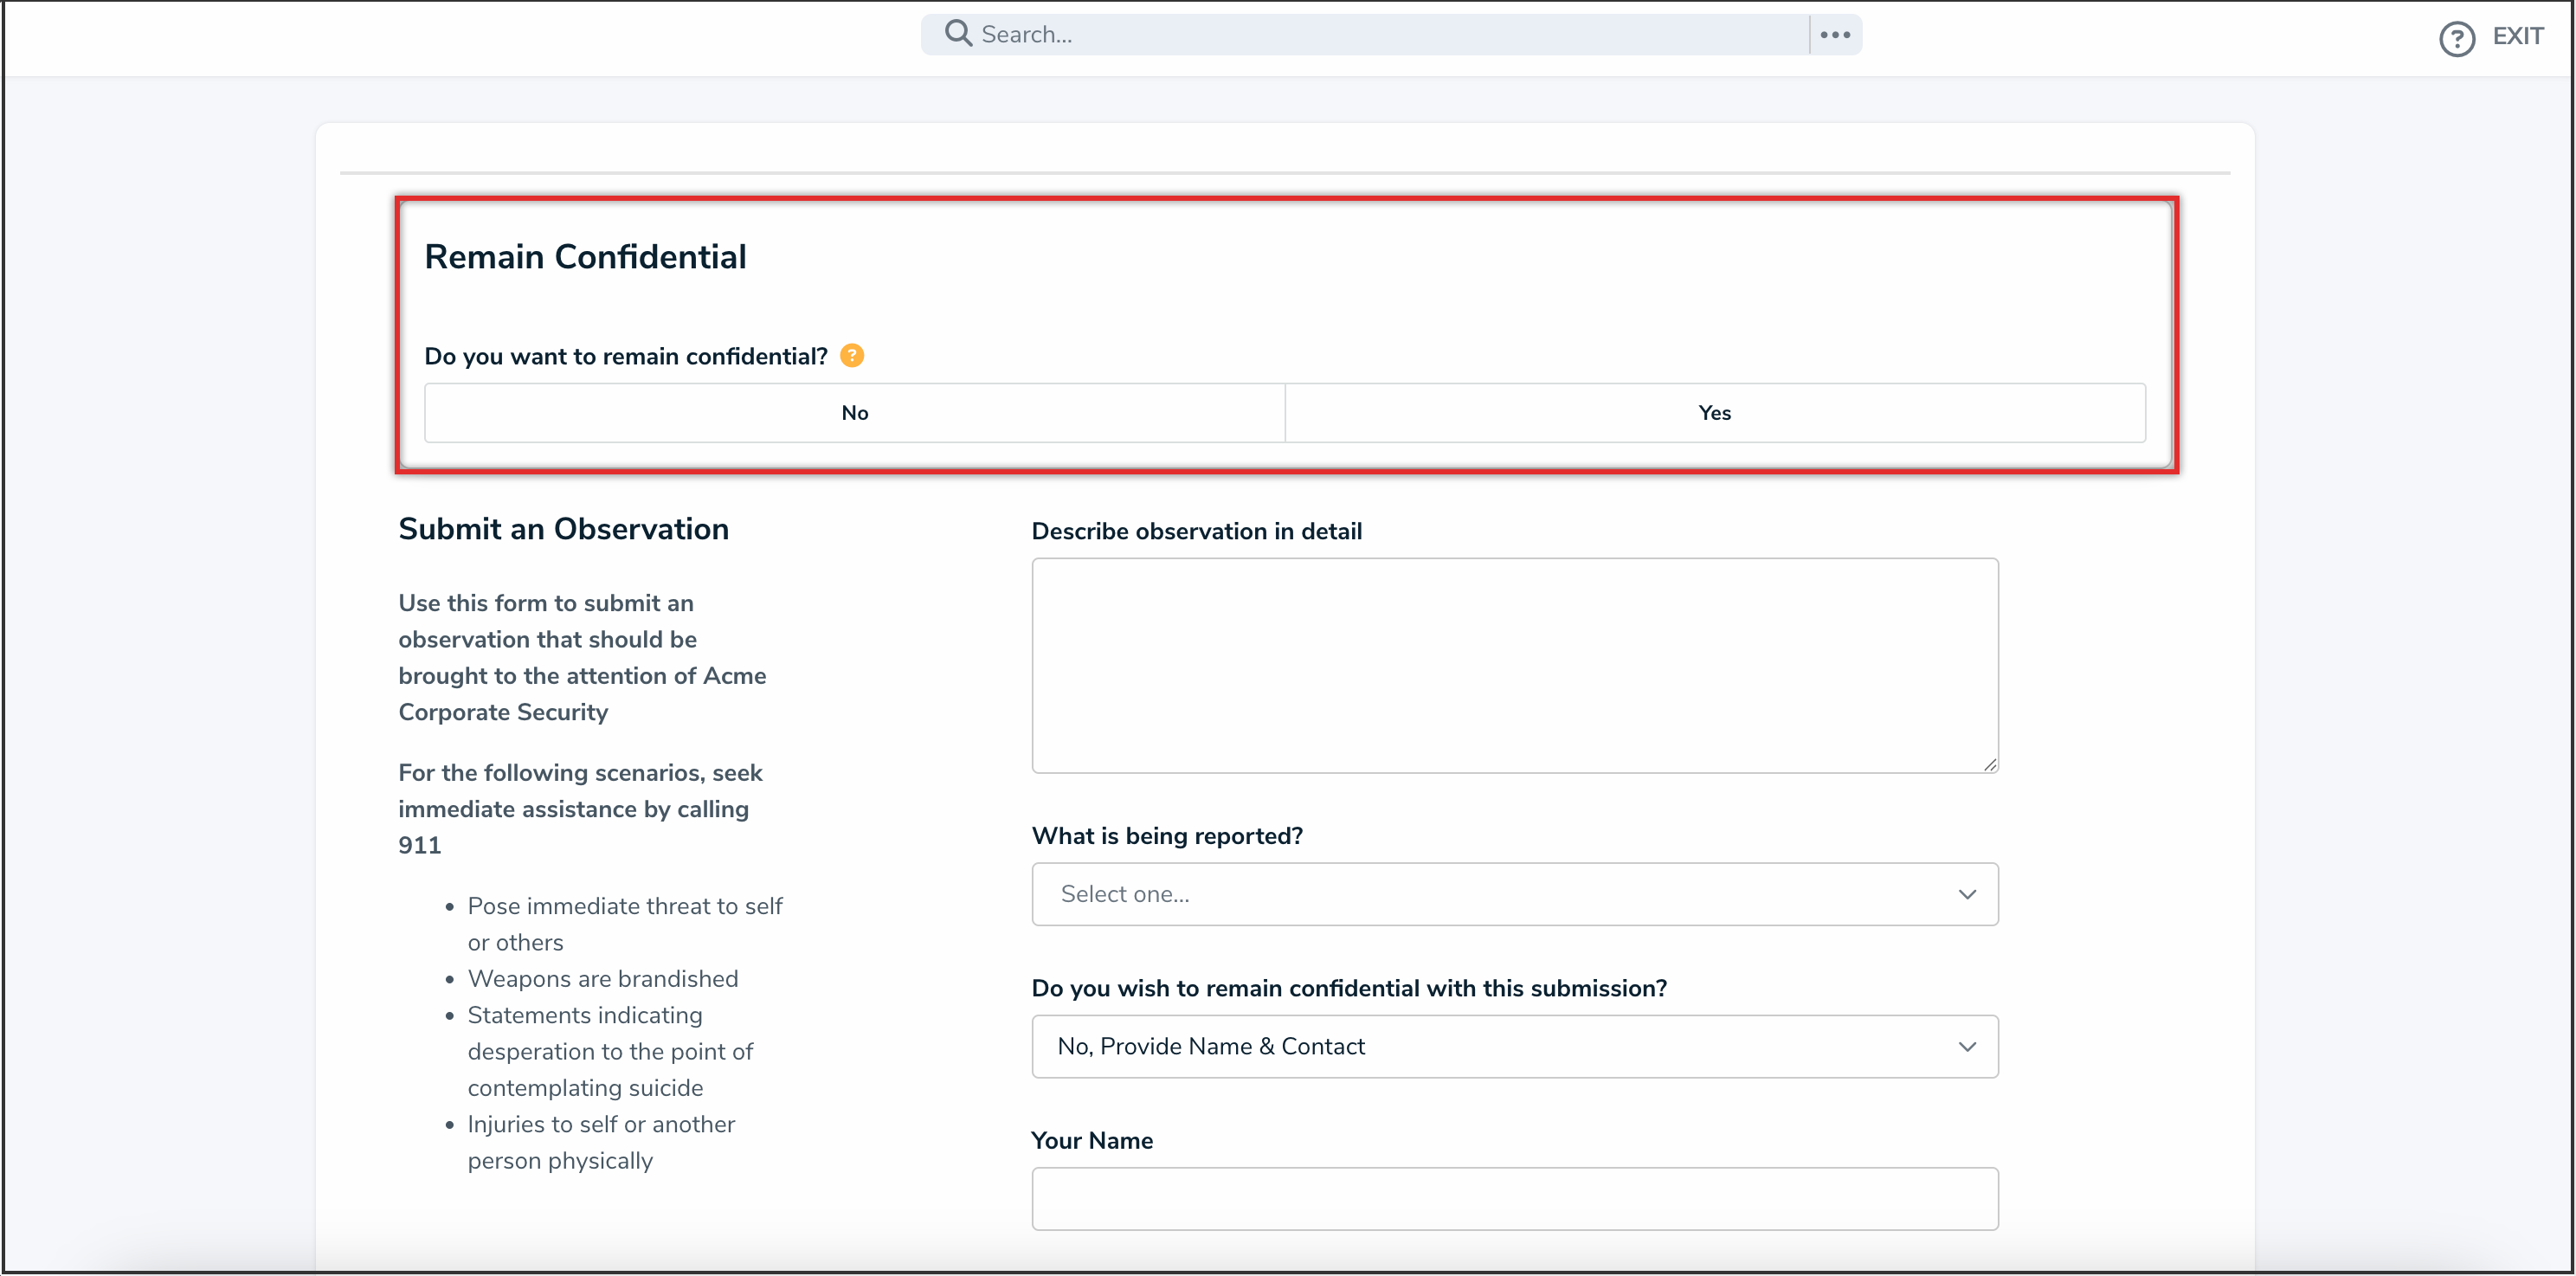Click the chevron on the Name & Contact selector
The width and height of the screenshot is (2576, 1276).
pyautogui.click(x=1967, y=1046)
